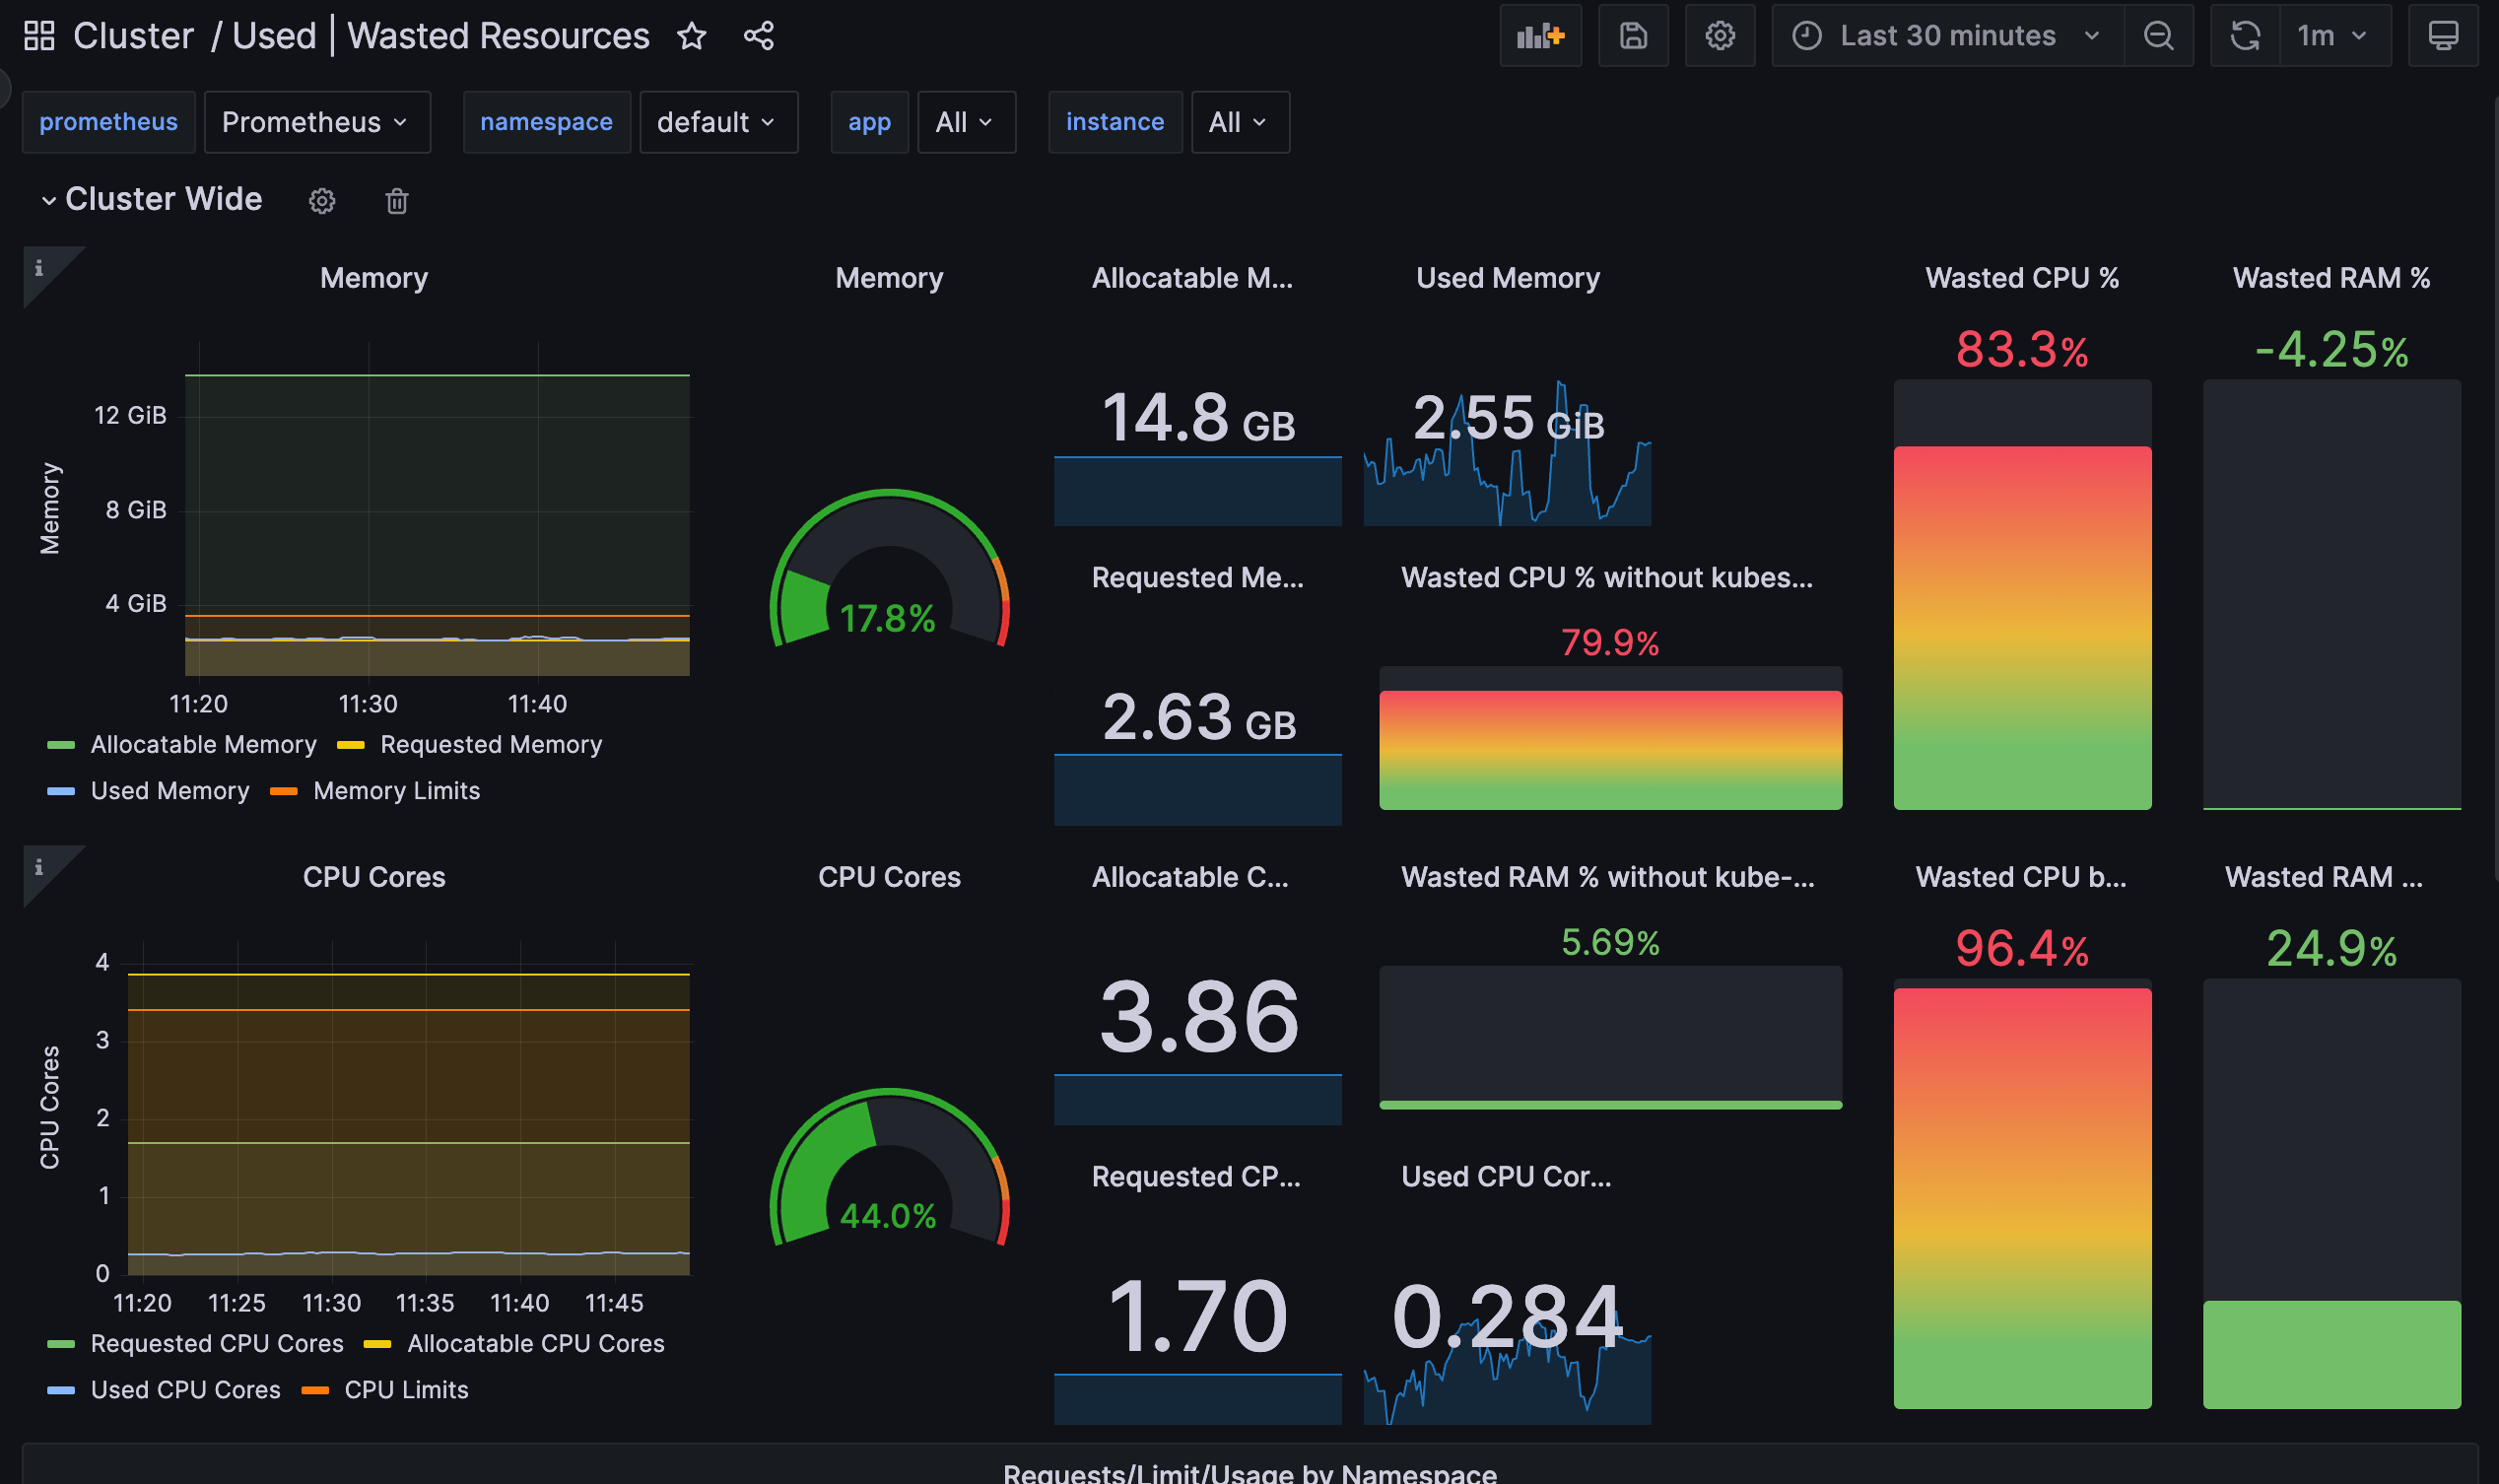Delete the Cluster Wide row
The image size is (2499, 1484).
coord(397,201)
